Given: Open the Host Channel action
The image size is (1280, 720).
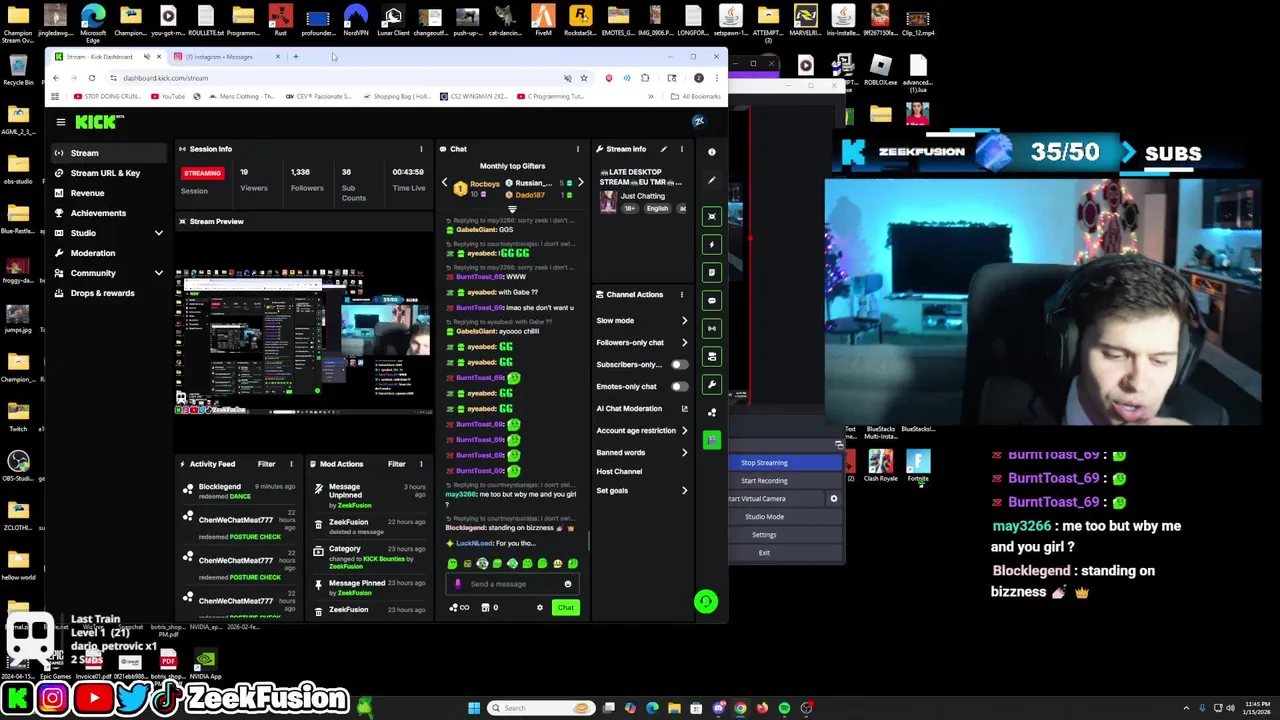Looking at the screenshot, I should click(619, 472).
